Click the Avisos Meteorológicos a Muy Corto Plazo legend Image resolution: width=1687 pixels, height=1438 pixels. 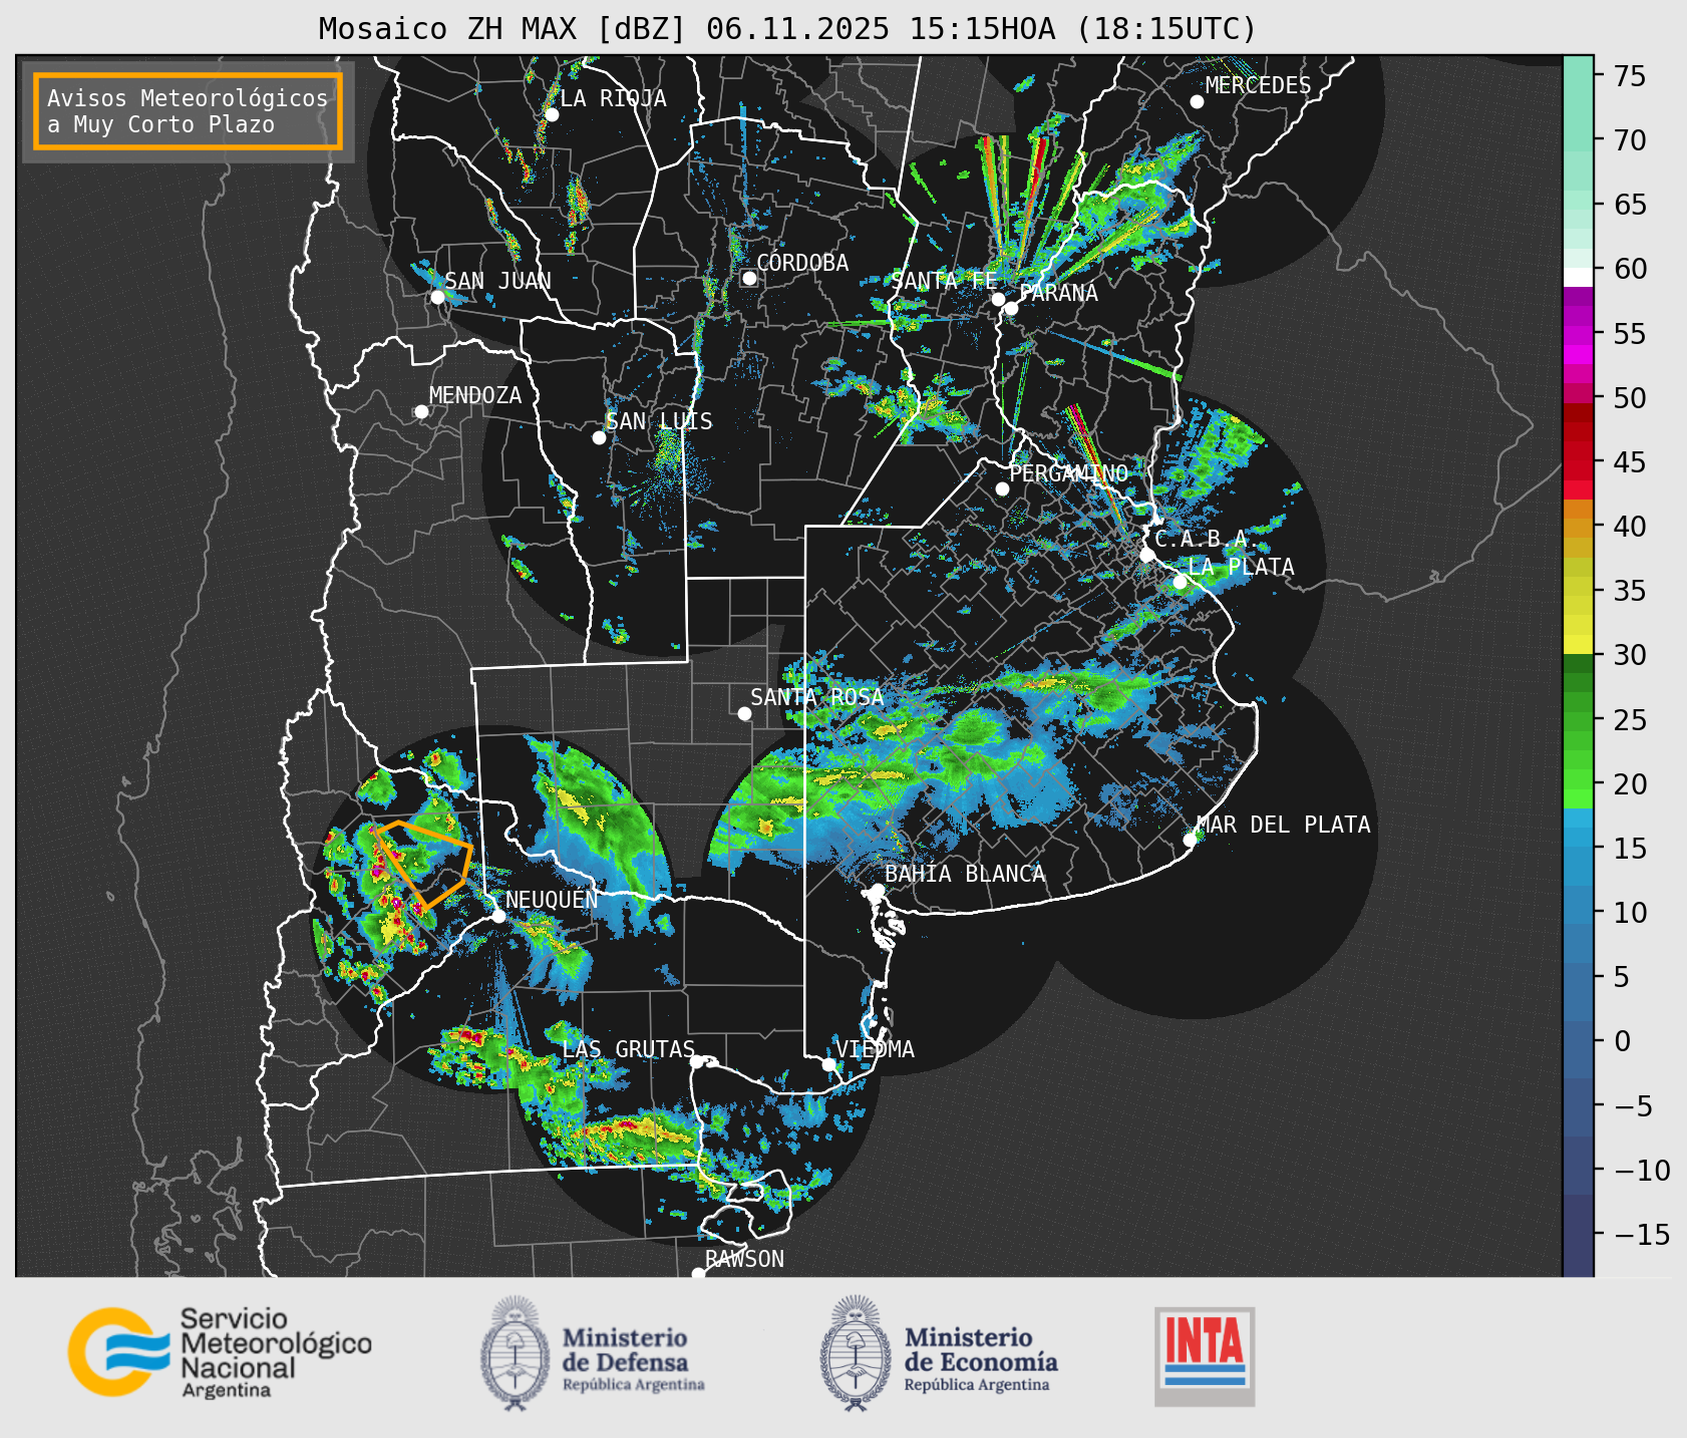click(x=188, y=111)
